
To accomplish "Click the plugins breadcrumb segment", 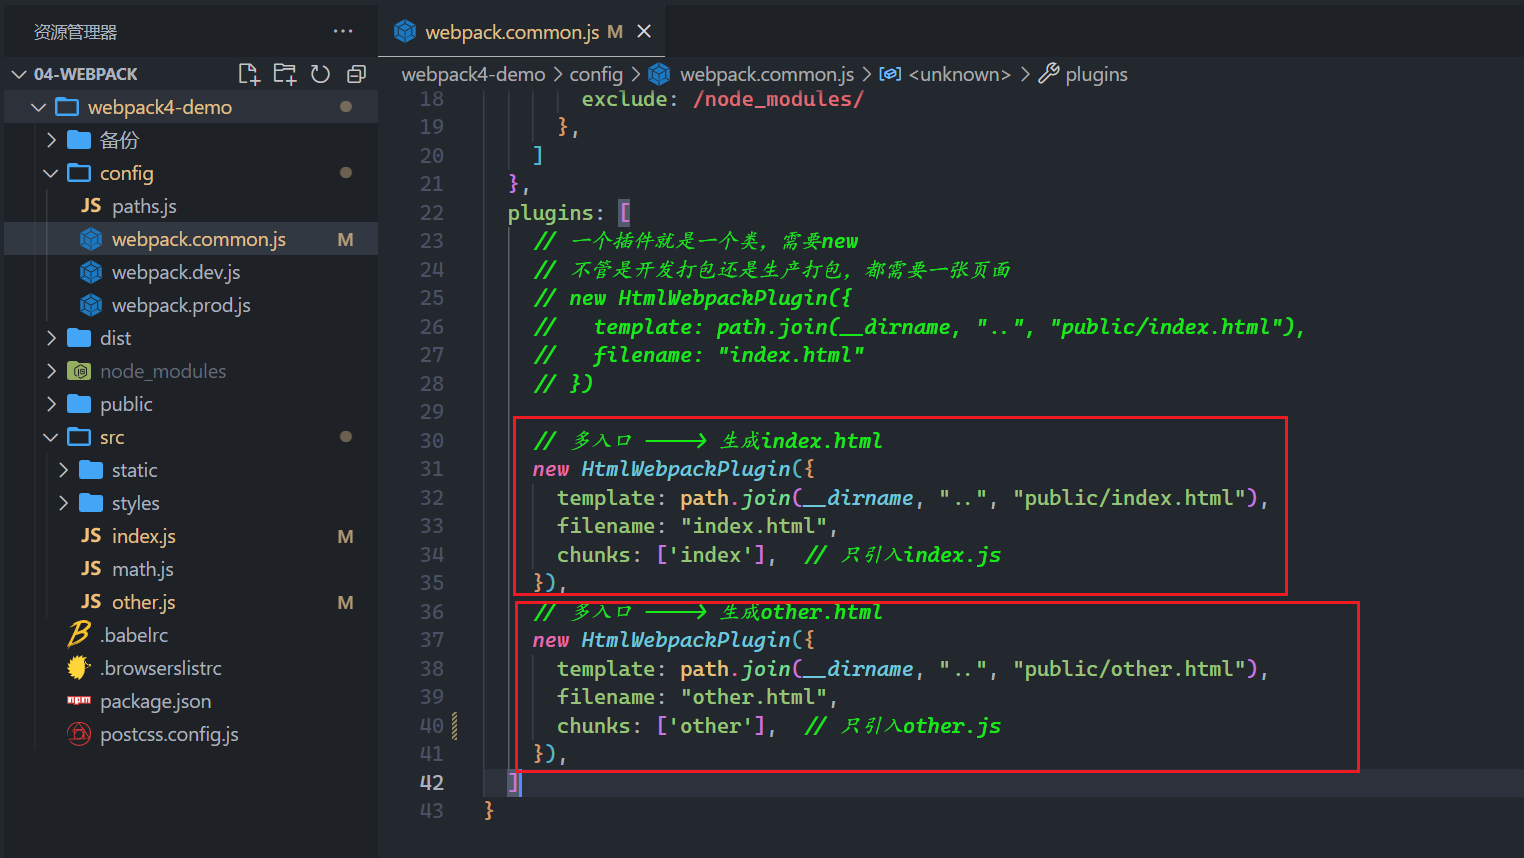I will (x=1096, y=74).
